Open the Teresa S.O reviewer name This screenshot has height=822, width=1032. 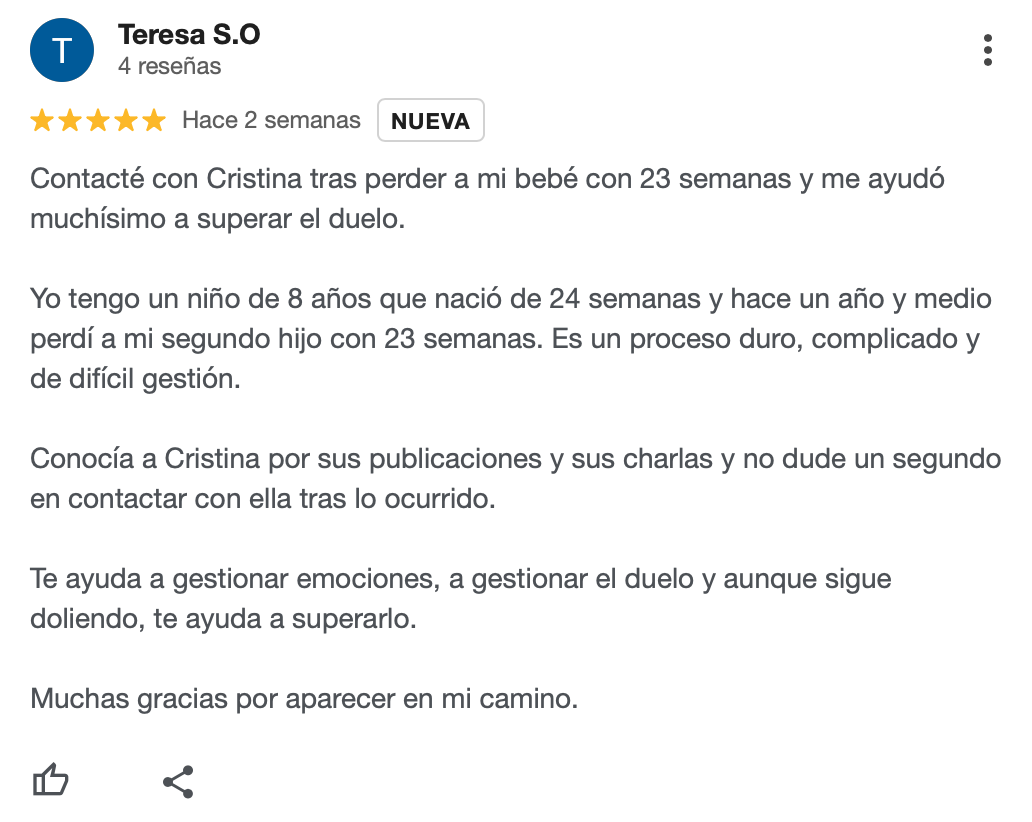[x=189, y=34]
